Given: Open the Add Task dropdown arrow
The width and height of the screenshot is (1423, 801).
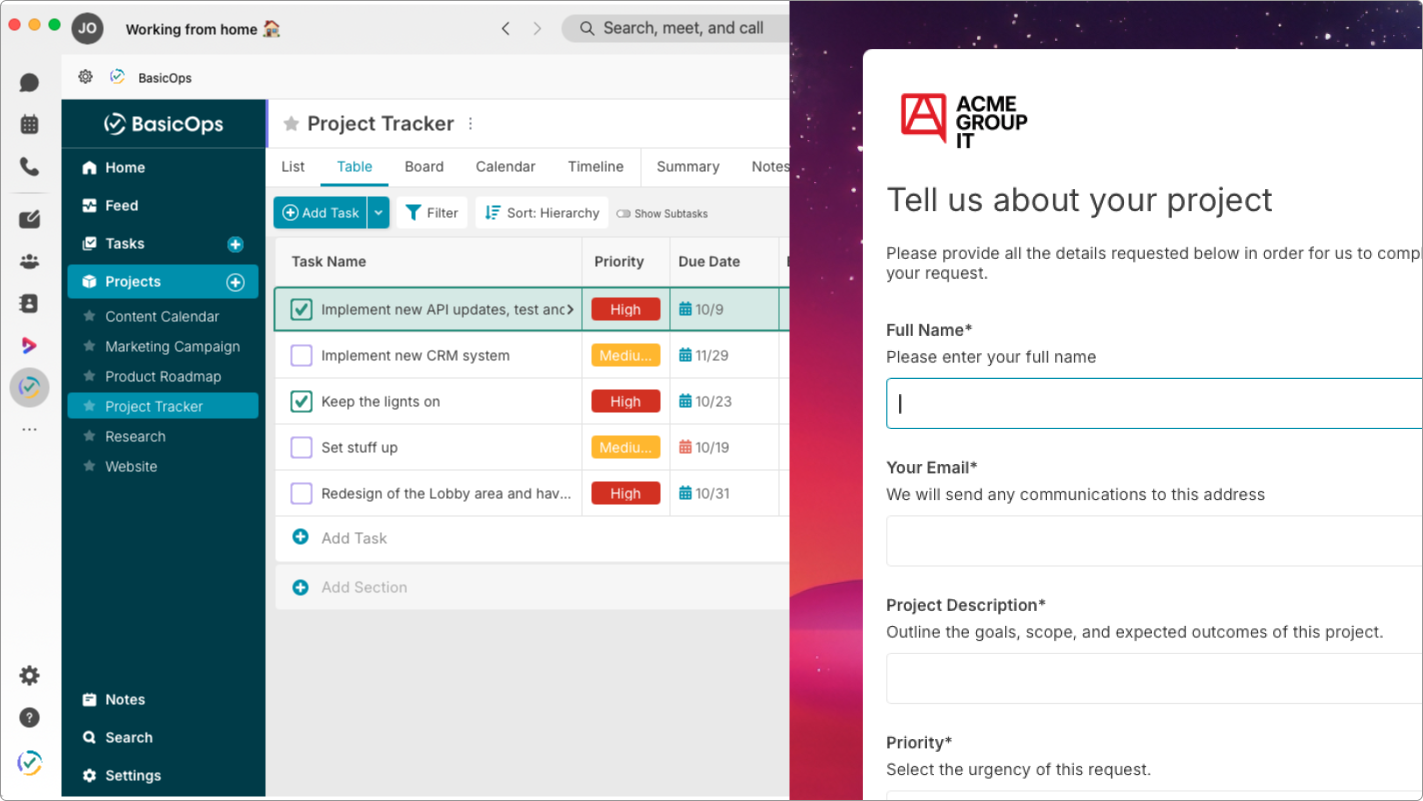Looking at the screenshot, I should (378, 213).
